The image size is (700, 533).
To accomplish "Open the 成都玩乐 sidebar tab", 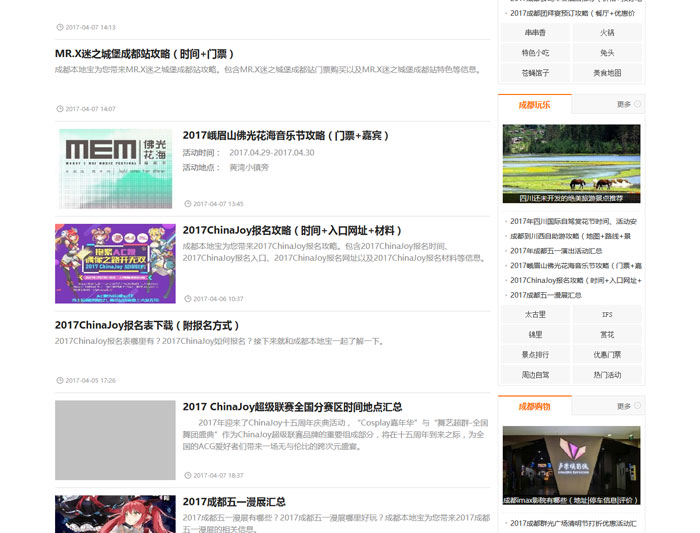I will (534, 104).
